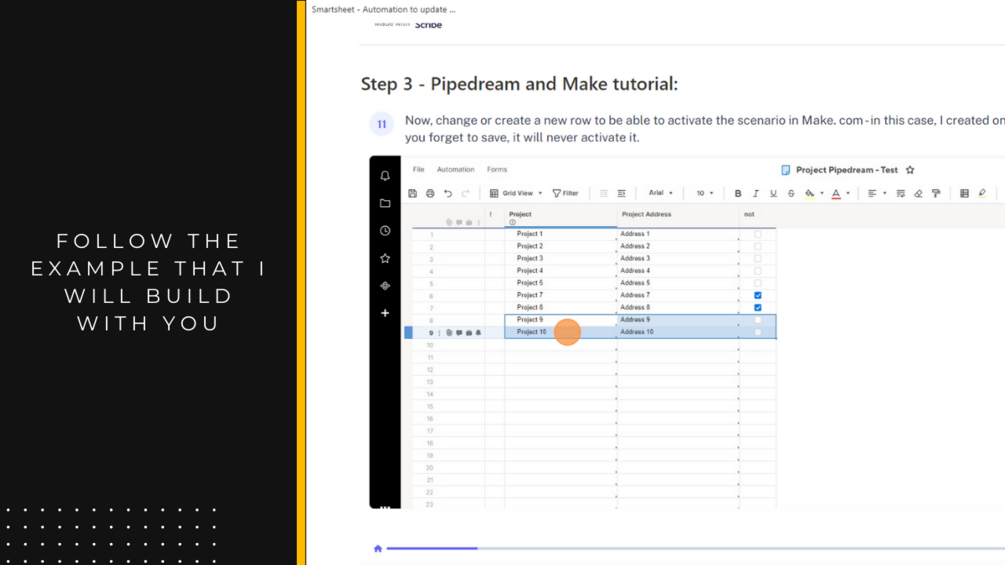Open the Notifications bell in Smartsheet sidebar
The width and height of the screenshot is (1005, 565).
click(x=385, y=176)
